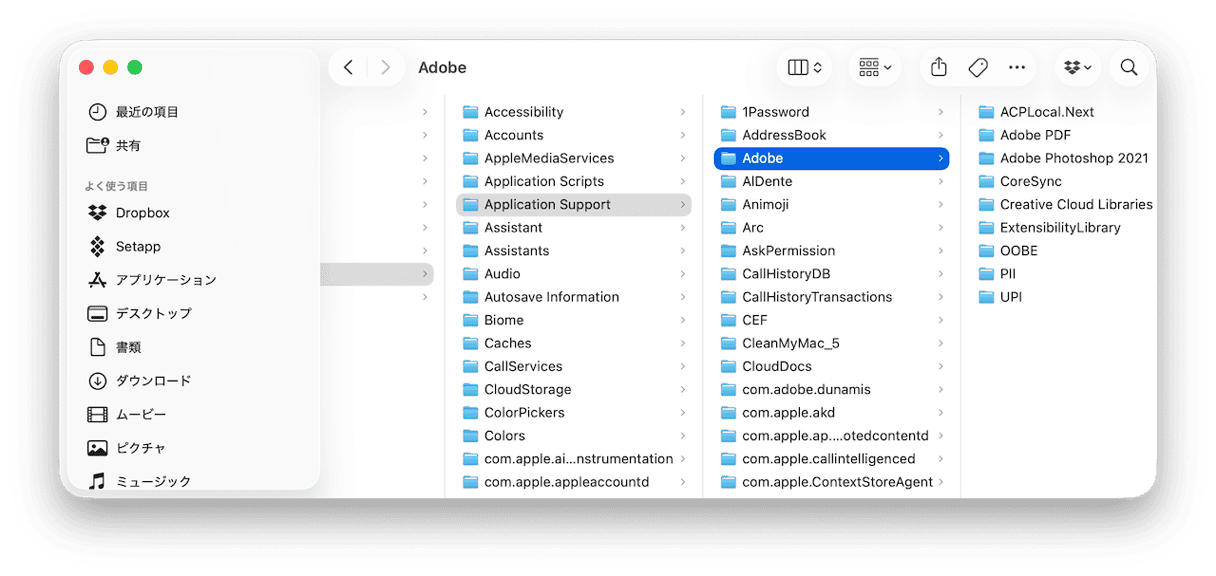This screenshot has width=1216, height=576.
Task: Open the More actions ellipsis icon
Action: point(1017,67)
